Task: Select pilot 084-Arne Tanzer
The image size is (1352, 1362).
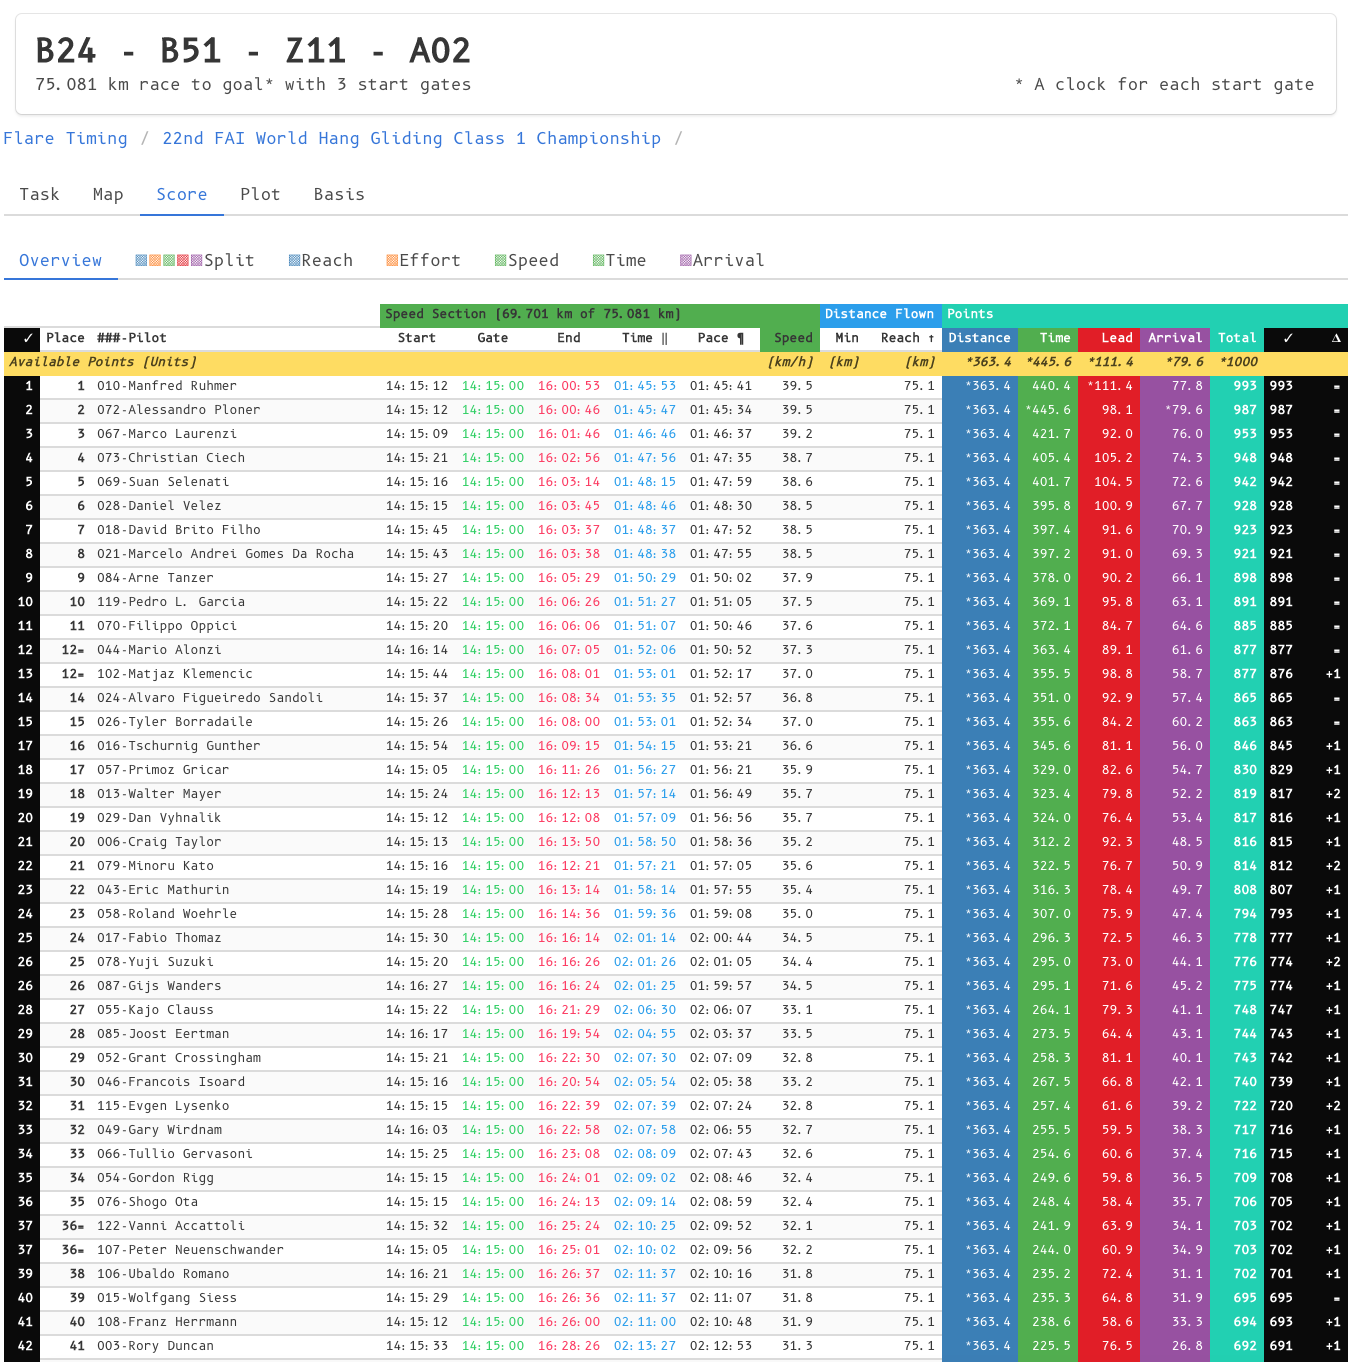Action: click(155, 578)
